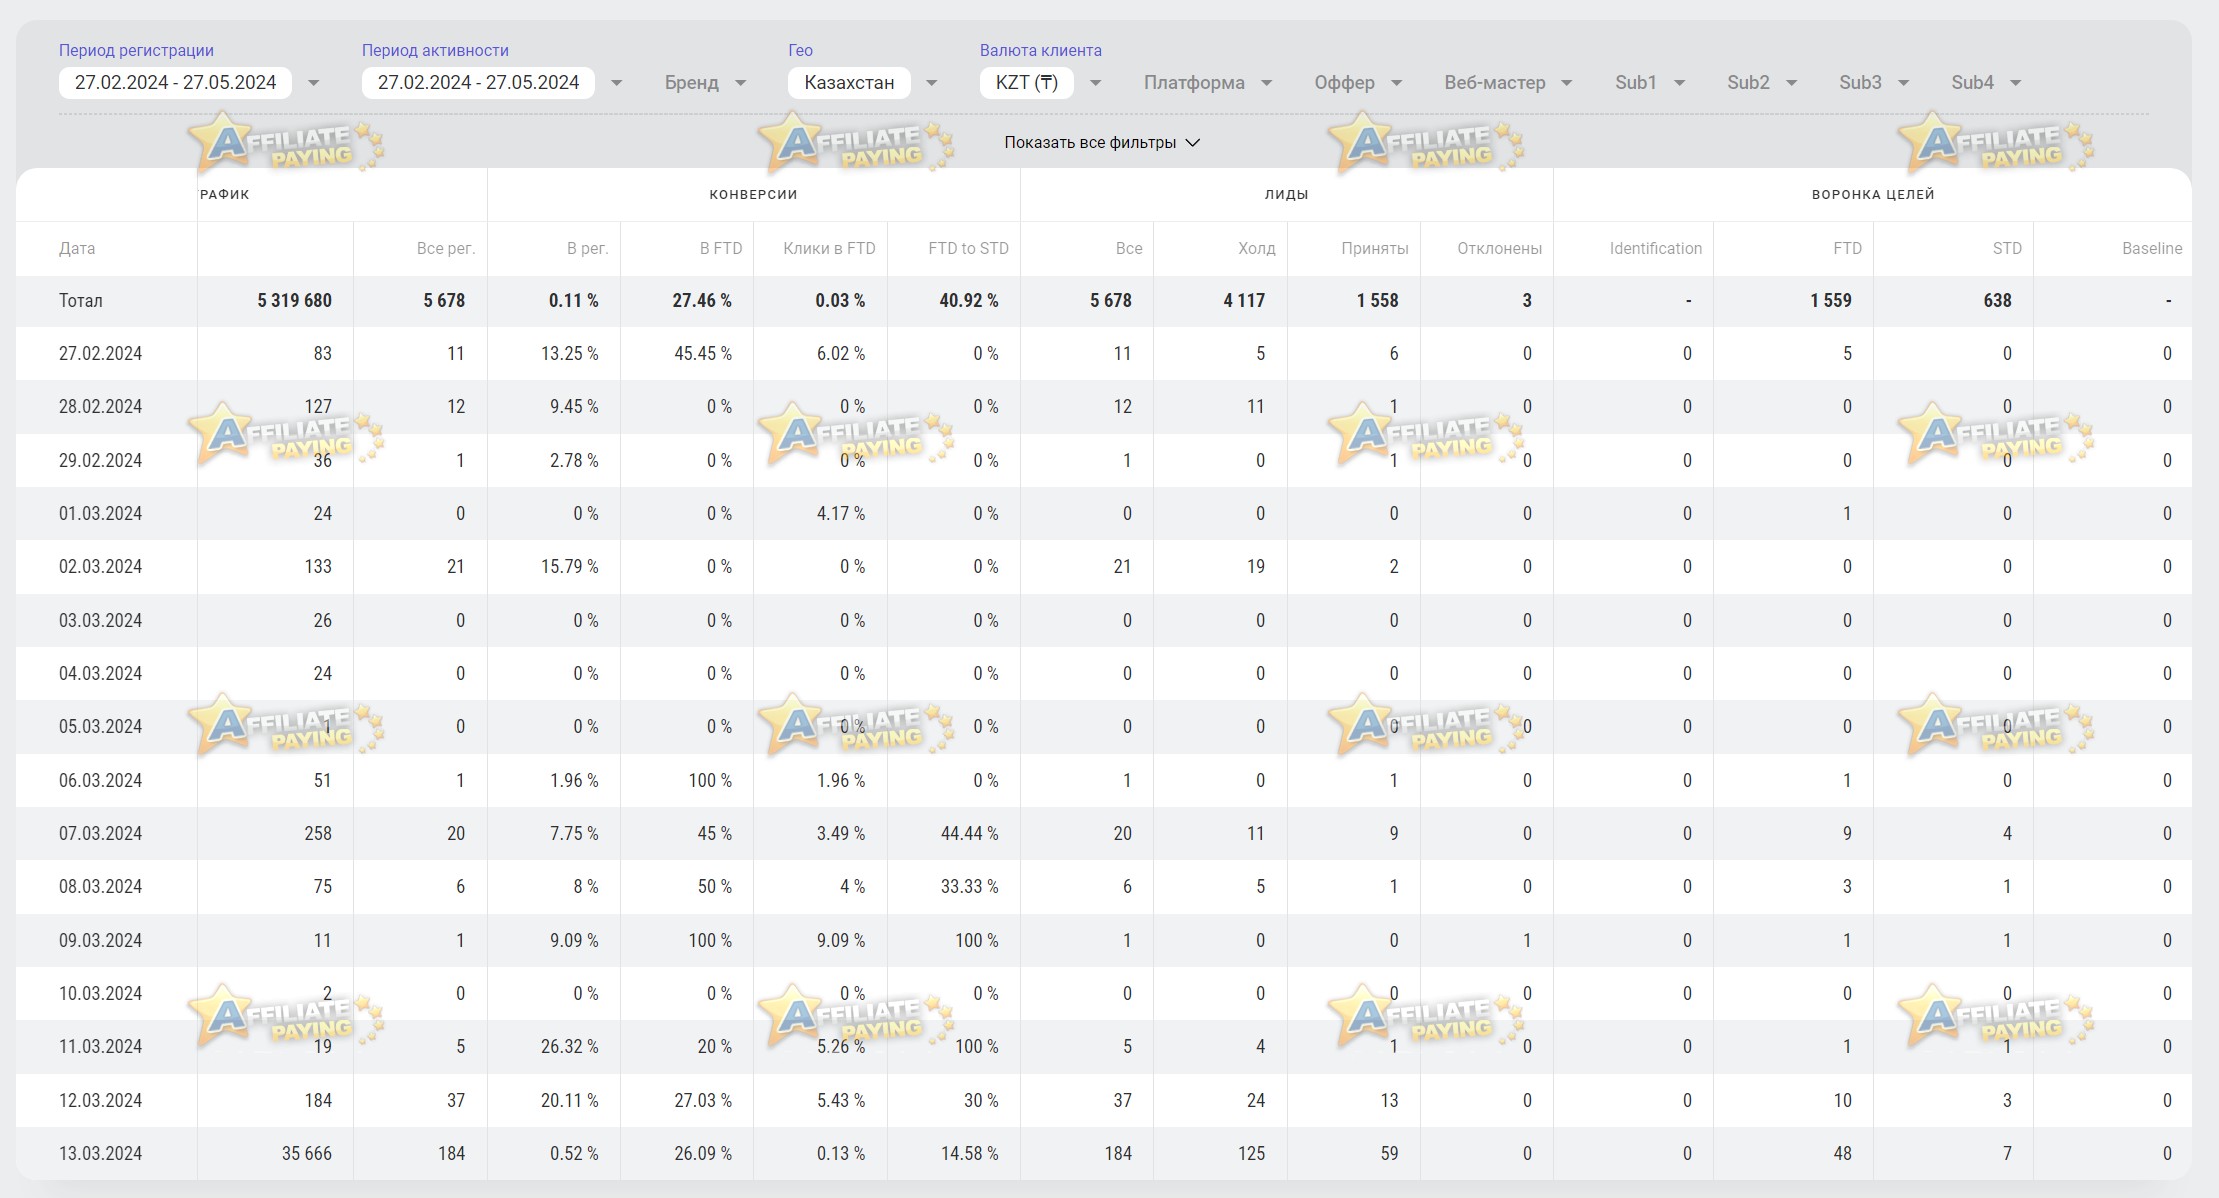The image size is (2219, 1198).
Task: Open the registration period date dropdown arrow
Action: (313, 83)
